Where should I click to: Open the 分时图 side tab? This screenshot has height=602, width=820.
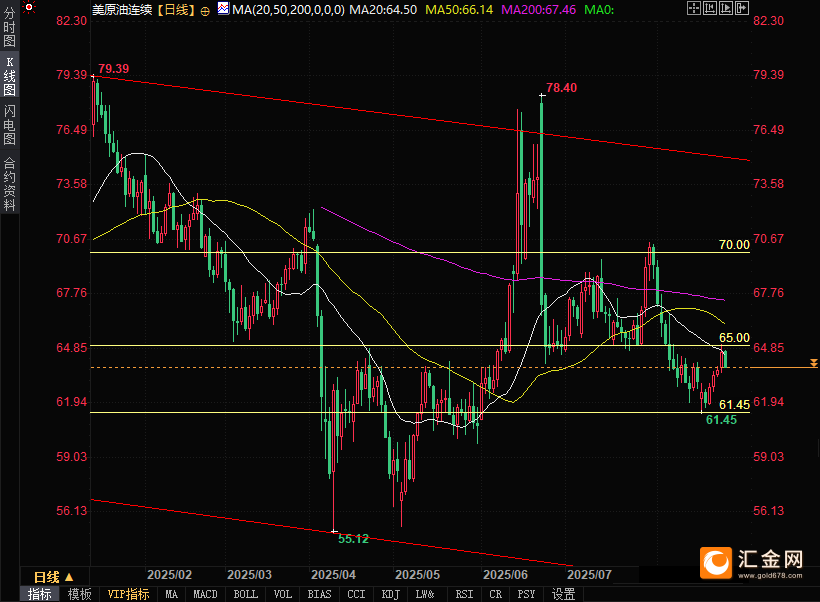click(x=9, y=27)
